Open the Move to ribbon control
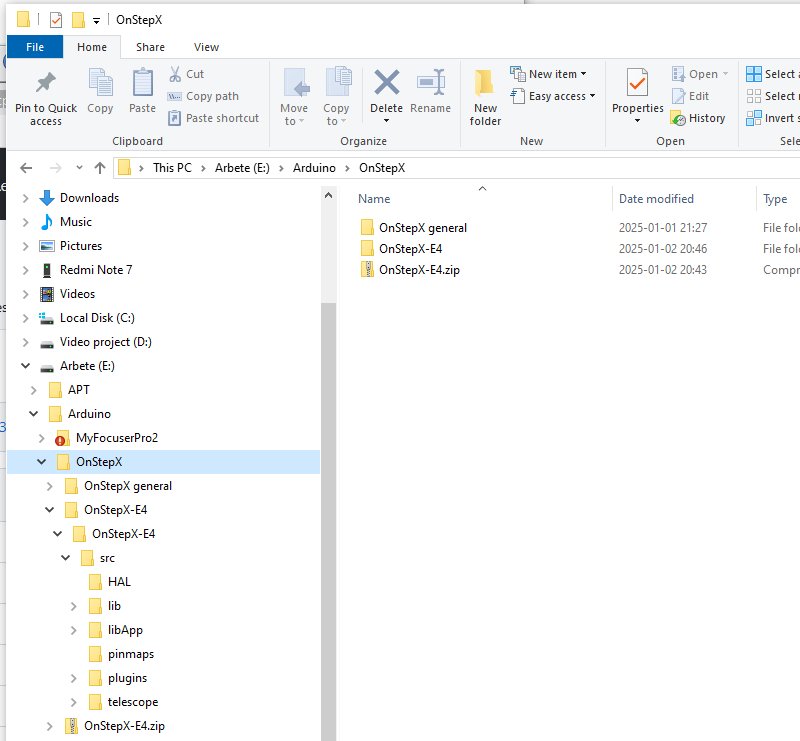The height and width of the screenshot is (741, 800). click(294, 97)
